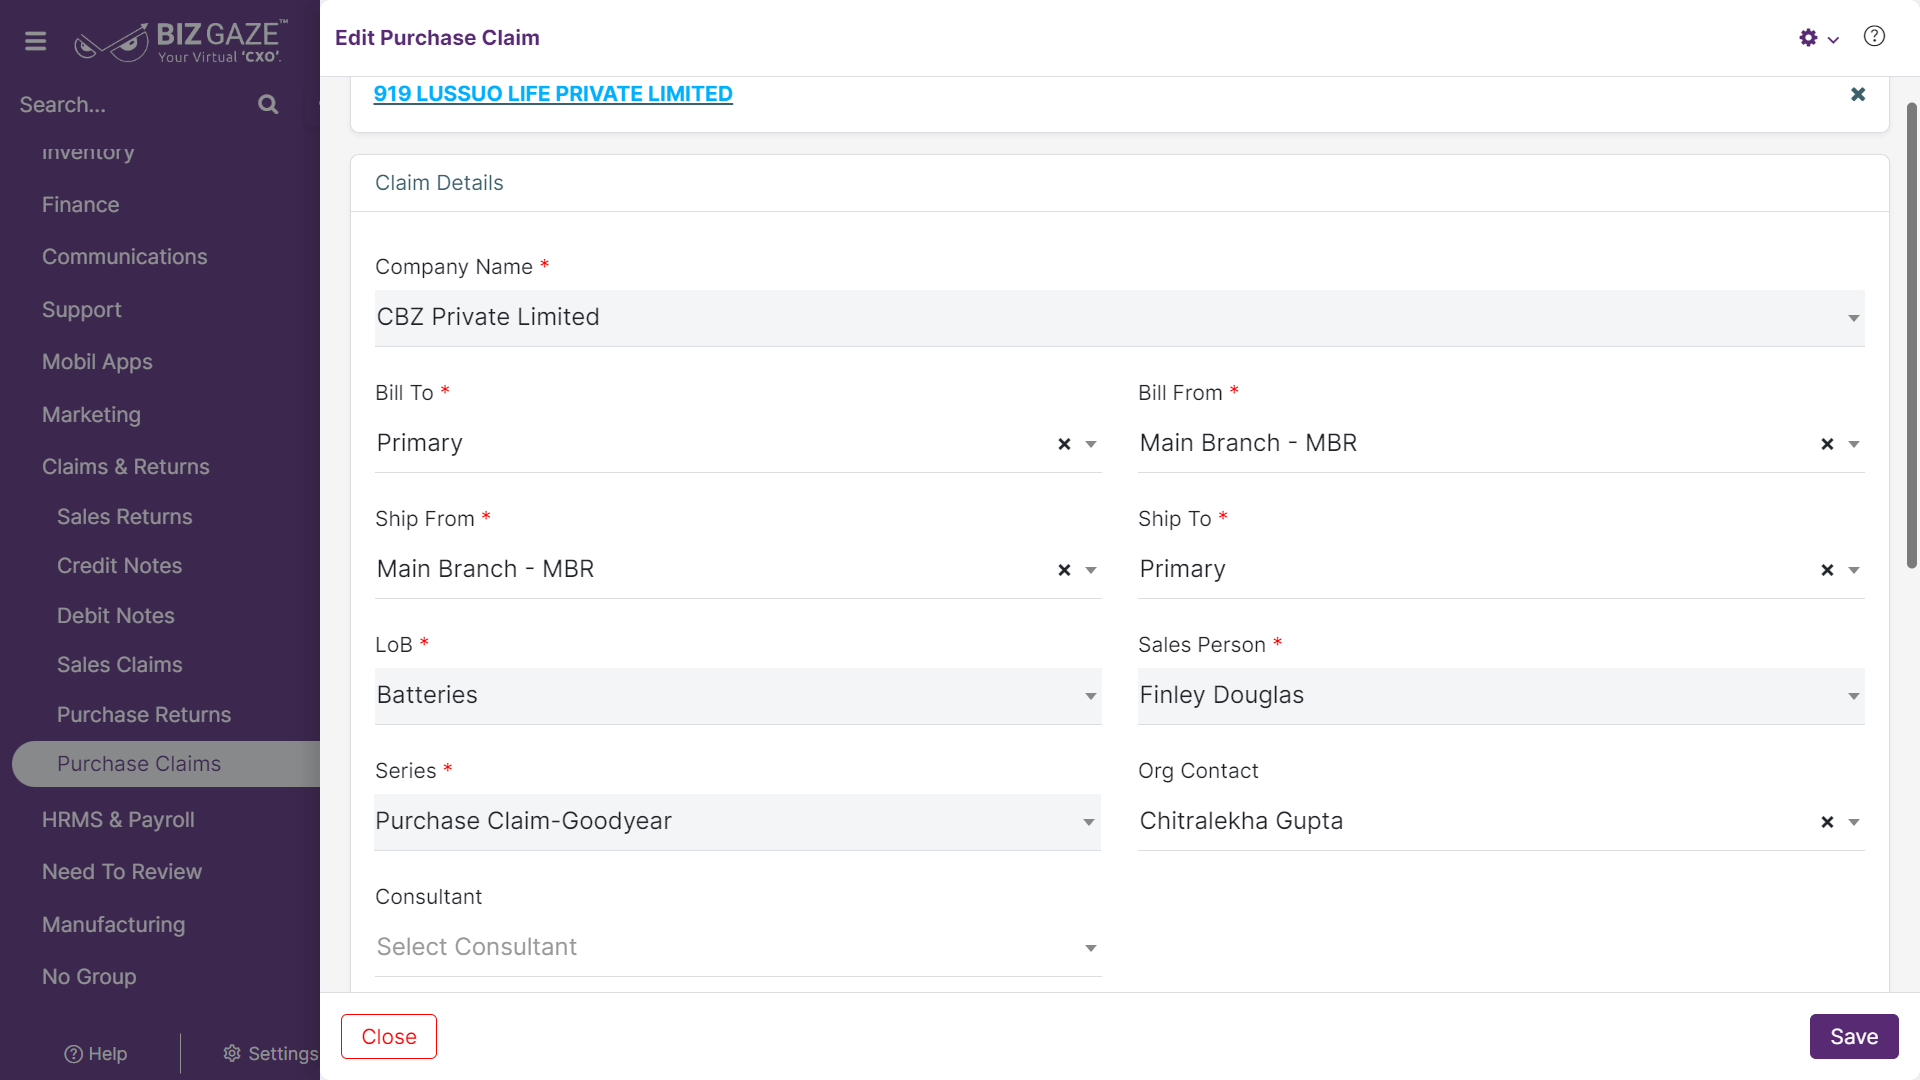The height and width of the screenshot is (1080, 1920).
Task: Open the LoB Batteries dropdown
Action: point(738,696)
